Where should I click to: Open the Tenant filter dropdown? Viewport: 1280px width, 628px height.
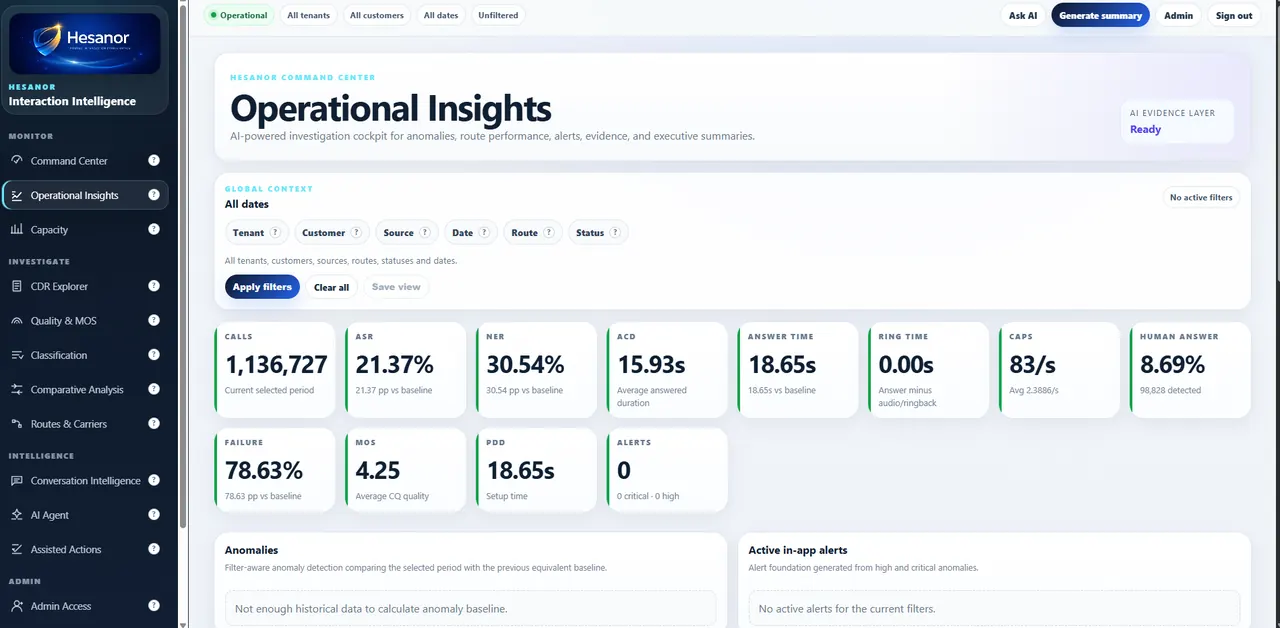click(x=257, y=233)
